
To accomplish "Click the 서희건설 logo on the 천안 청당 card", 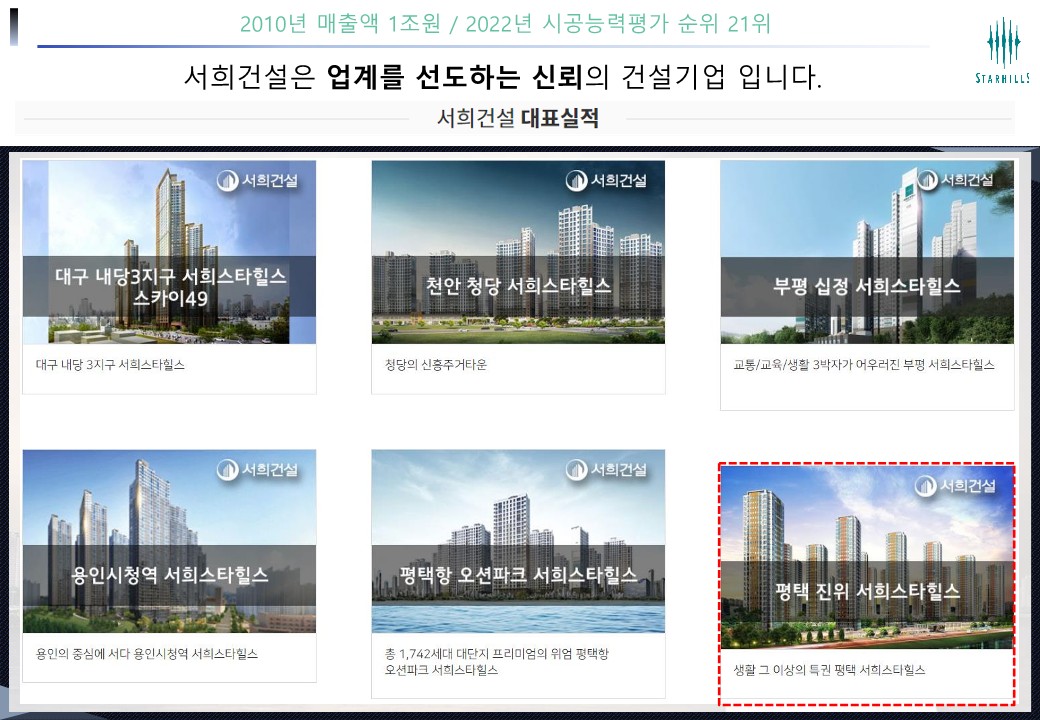I will coord(606,180).
